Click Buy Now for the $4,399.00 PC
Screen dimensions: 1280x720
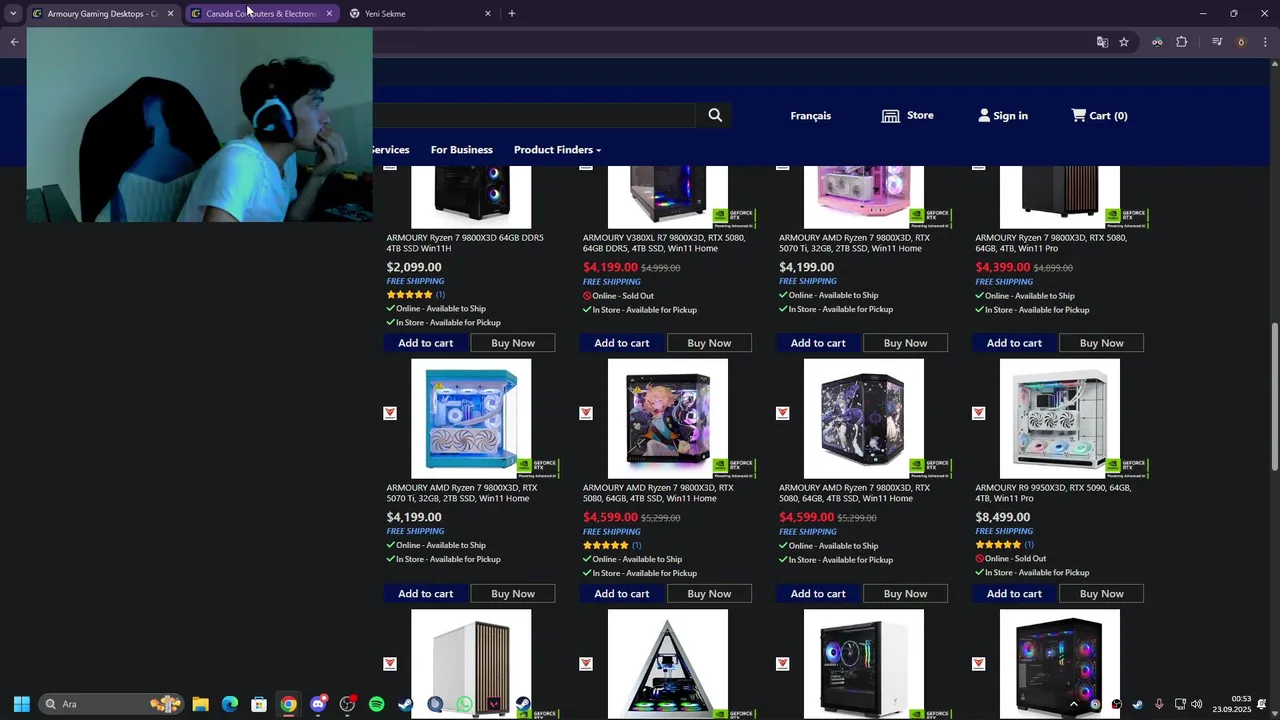pos(1102,343)
